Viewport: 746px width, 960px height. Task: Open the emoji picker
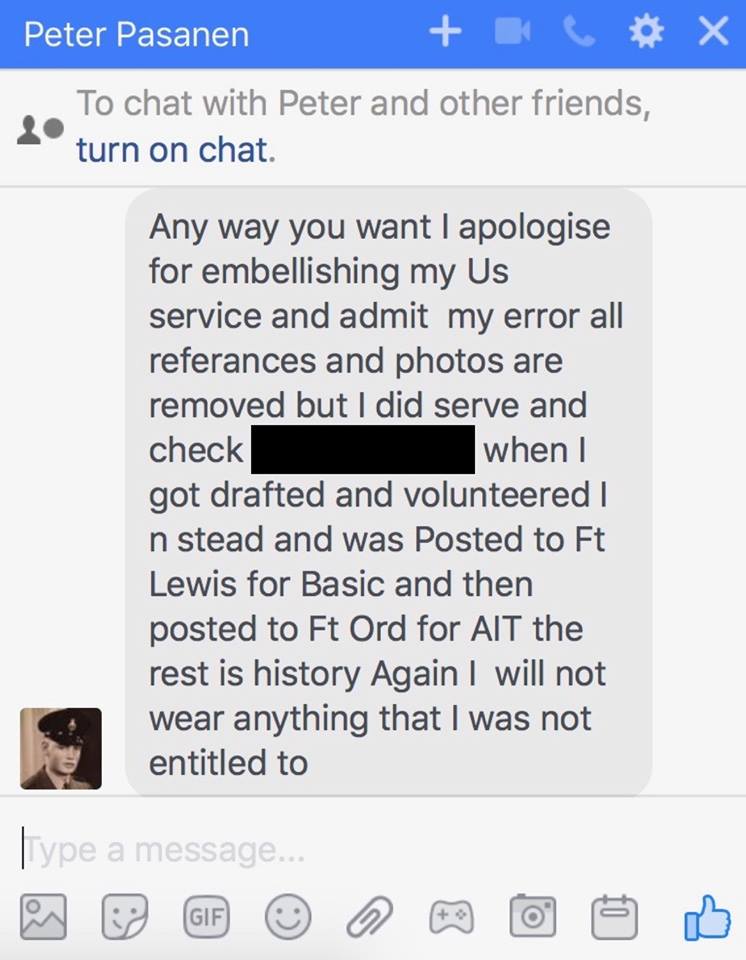tap(287, 915)
